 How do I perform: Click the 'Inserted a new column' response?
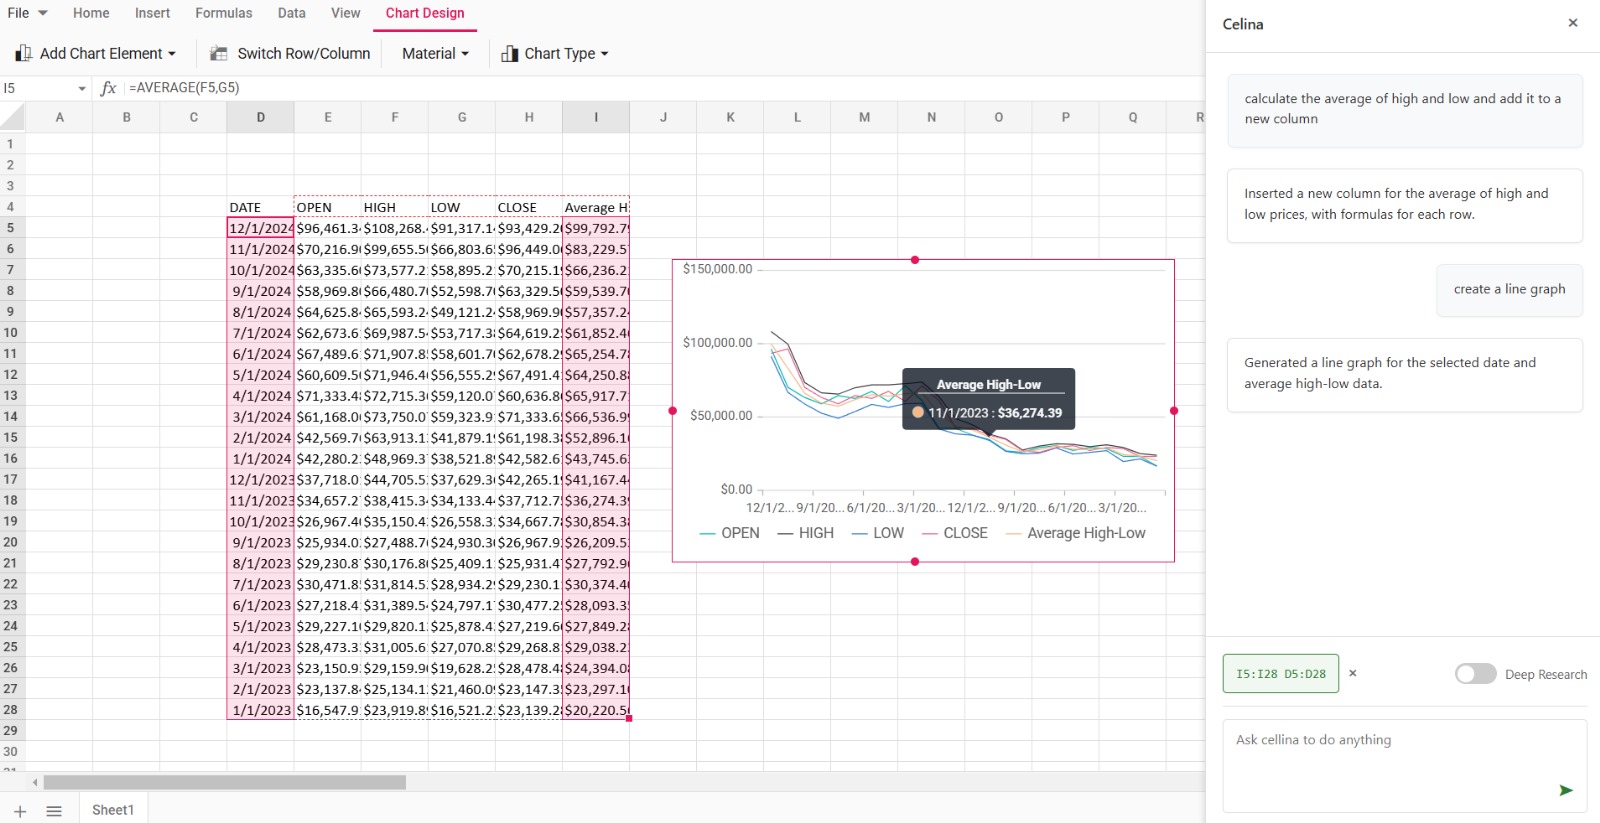[1405, 205]
